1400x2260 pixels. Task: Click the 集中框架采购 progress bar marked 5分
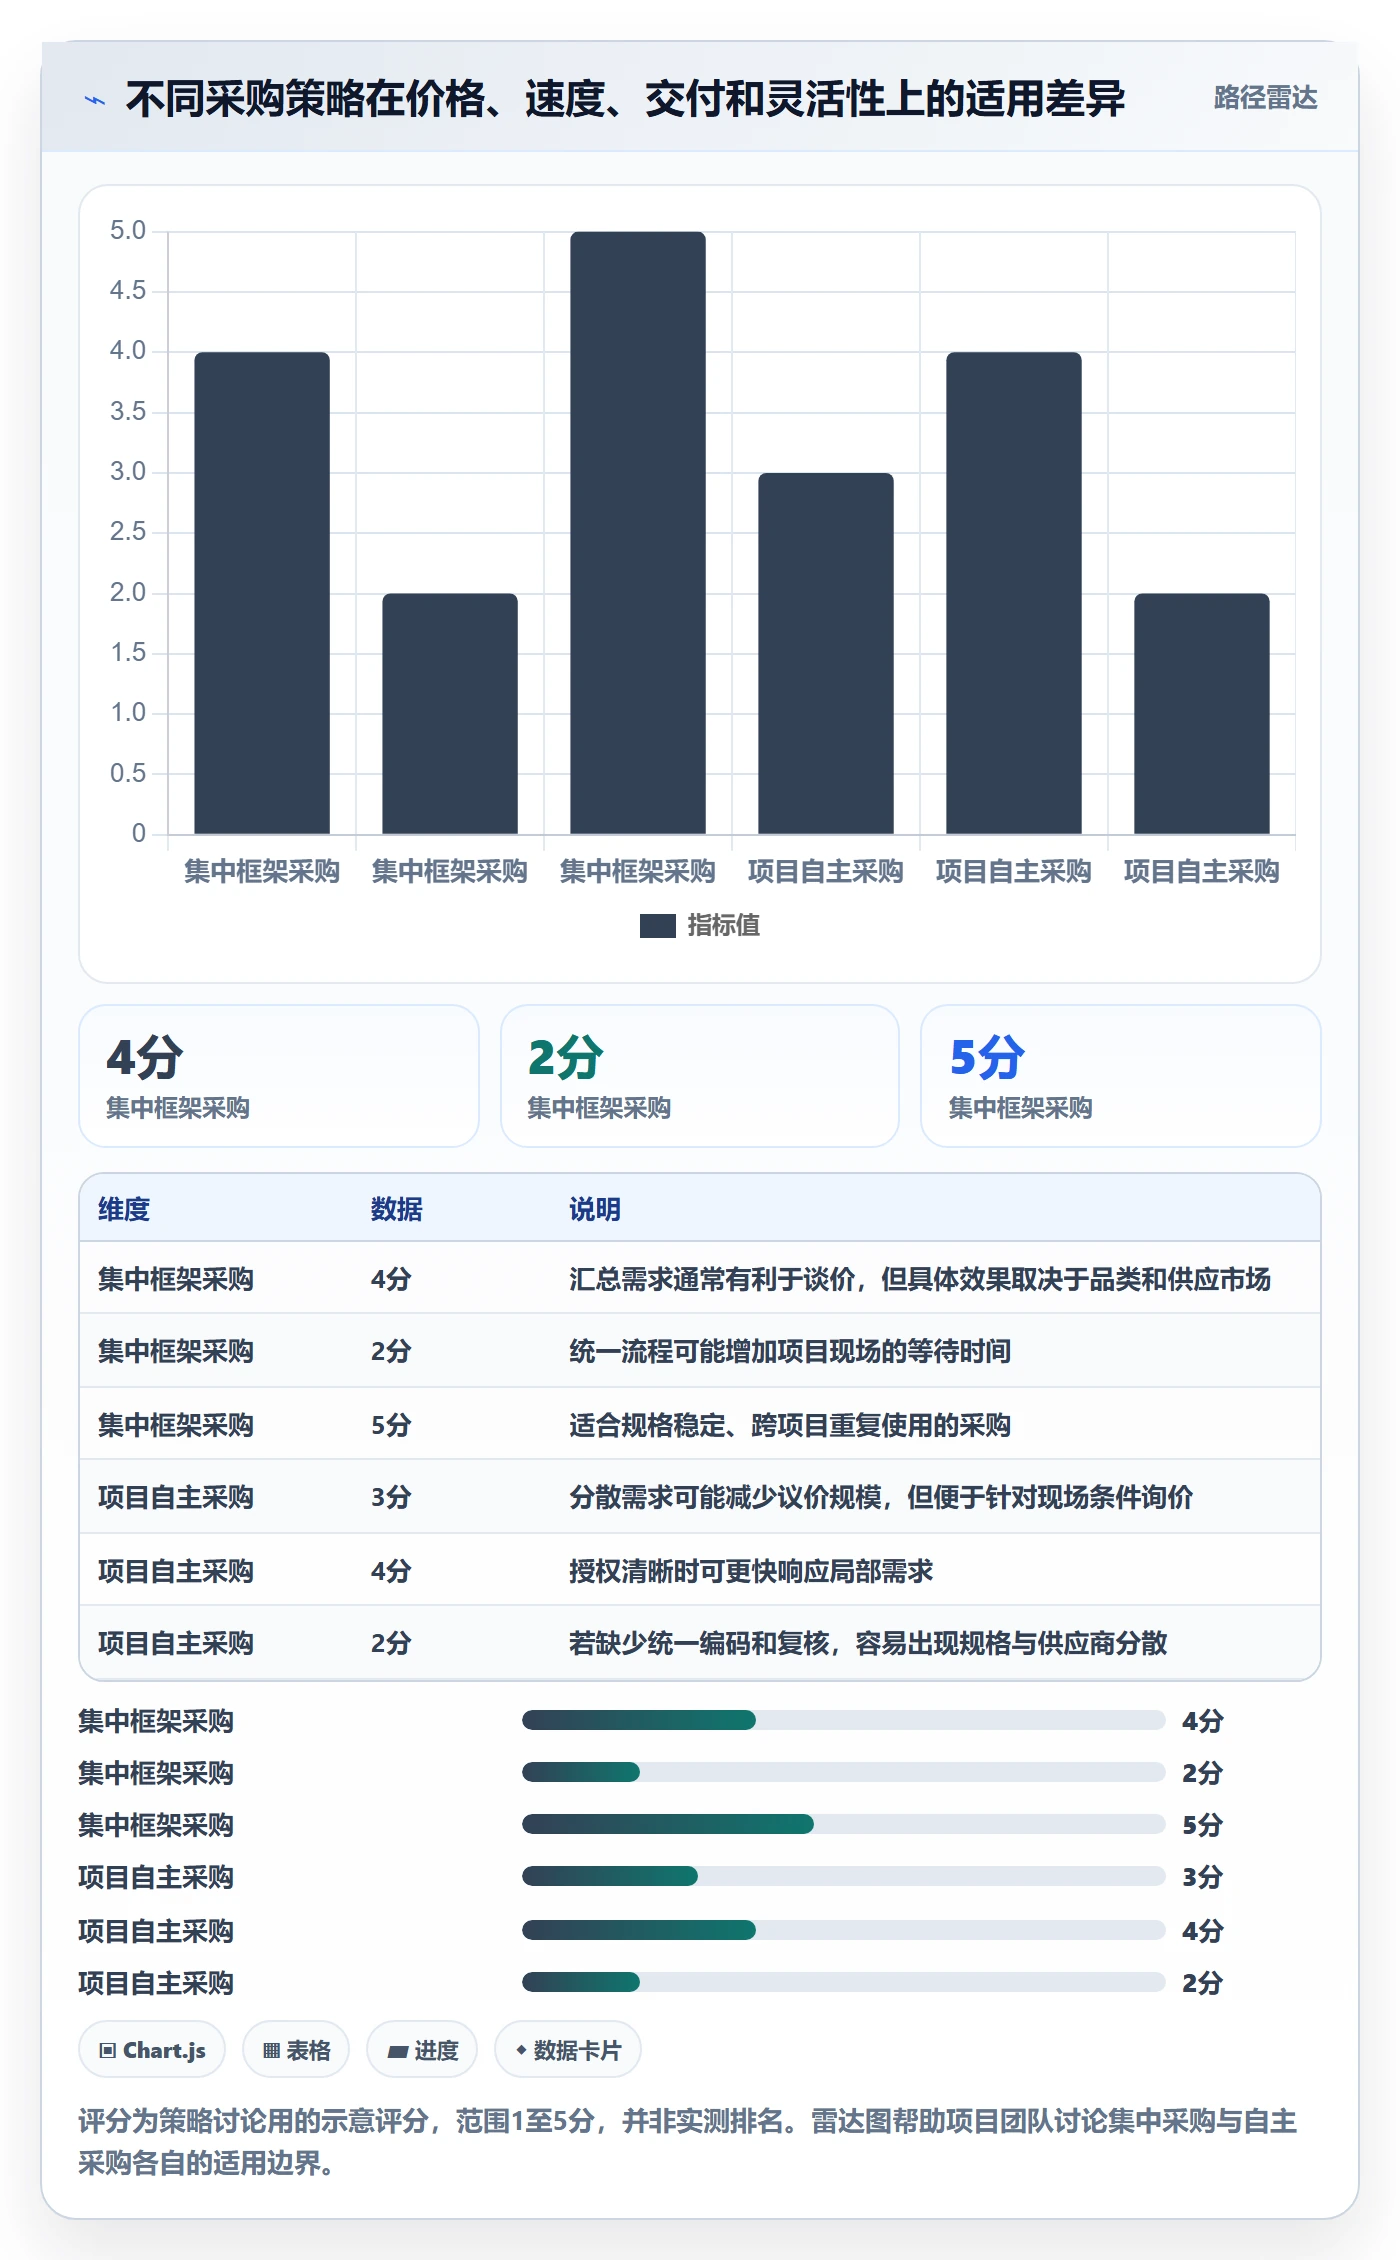[843, 1824]
